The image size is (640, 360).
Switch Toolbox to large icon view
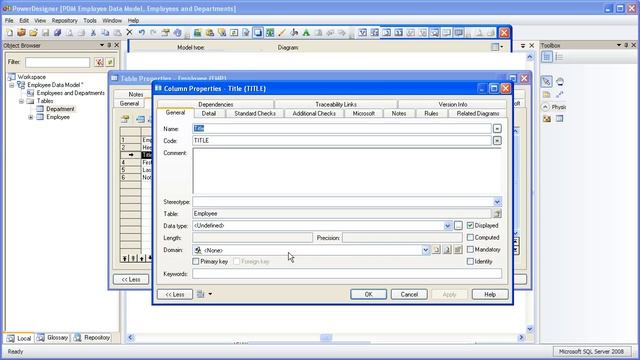[x=547, y=57]
